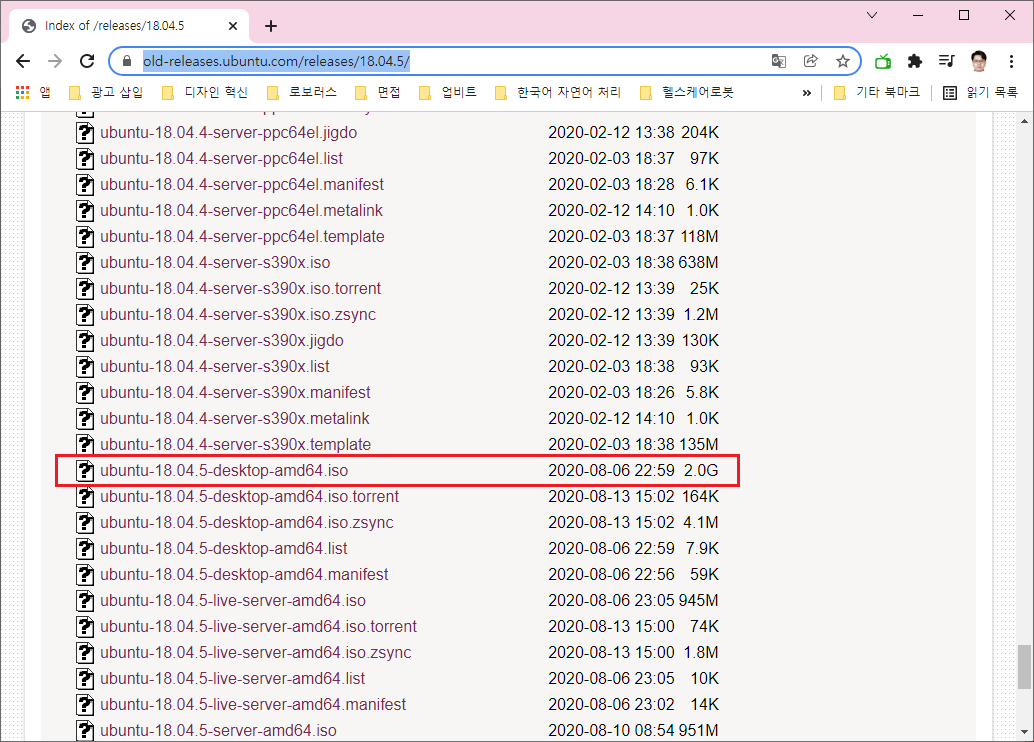
Task: Click the lock icon in address bar
Action: (x=127, y=61)
